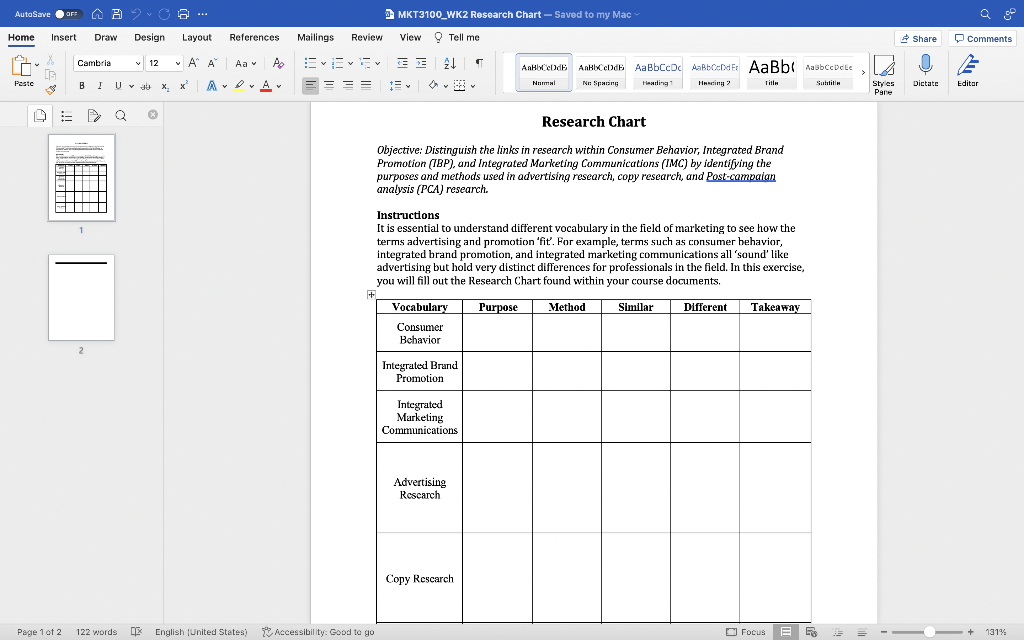Switch to the Mailings ribbon tab
1024x640 pixels.
tap(315, 37)
